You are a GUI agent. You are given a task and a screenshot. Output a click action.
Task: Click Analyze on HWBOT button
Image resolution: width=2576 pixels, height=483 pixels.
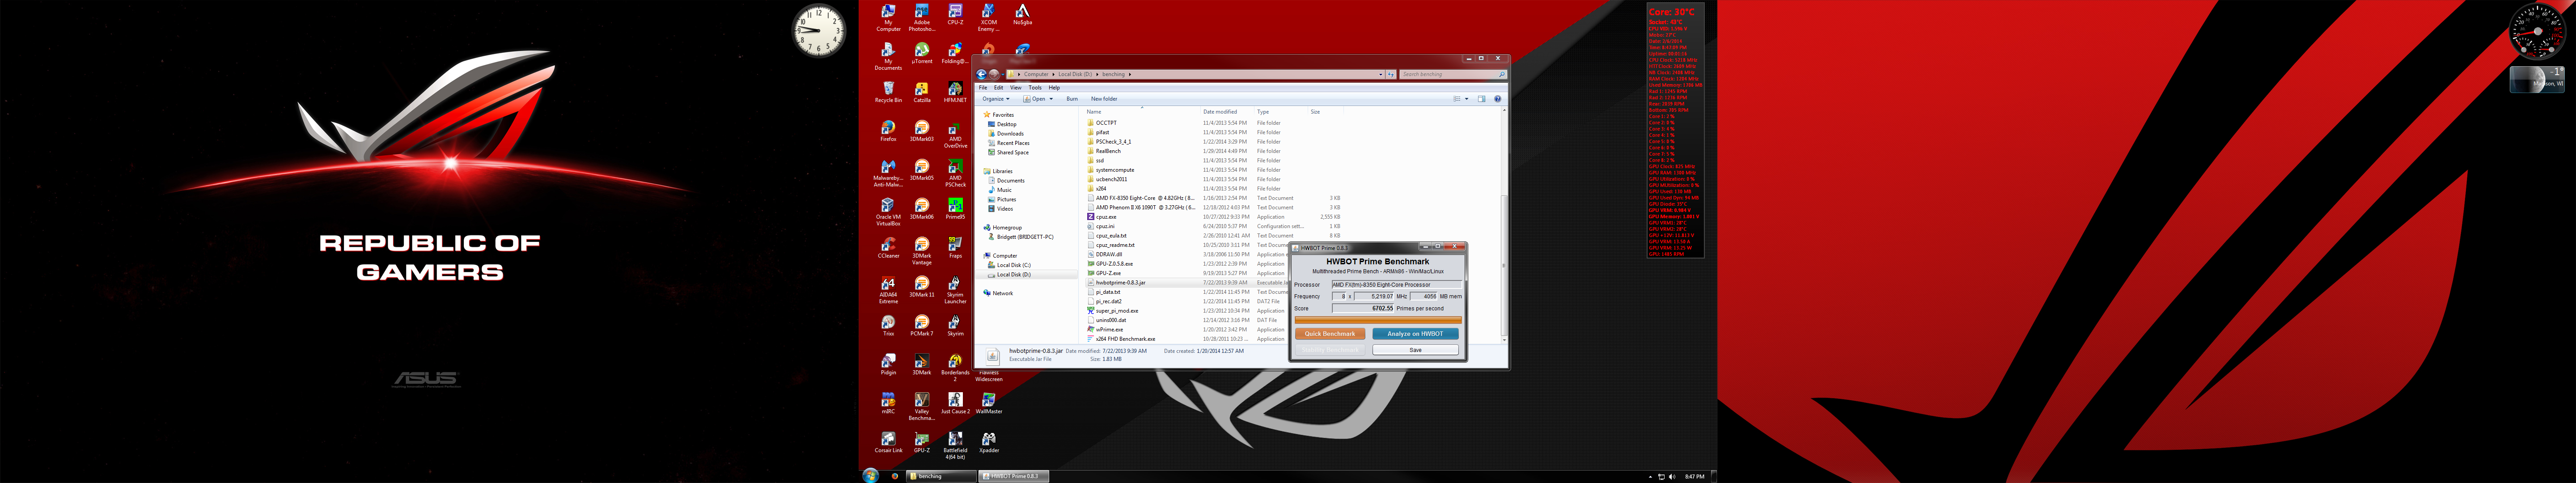1415,334
